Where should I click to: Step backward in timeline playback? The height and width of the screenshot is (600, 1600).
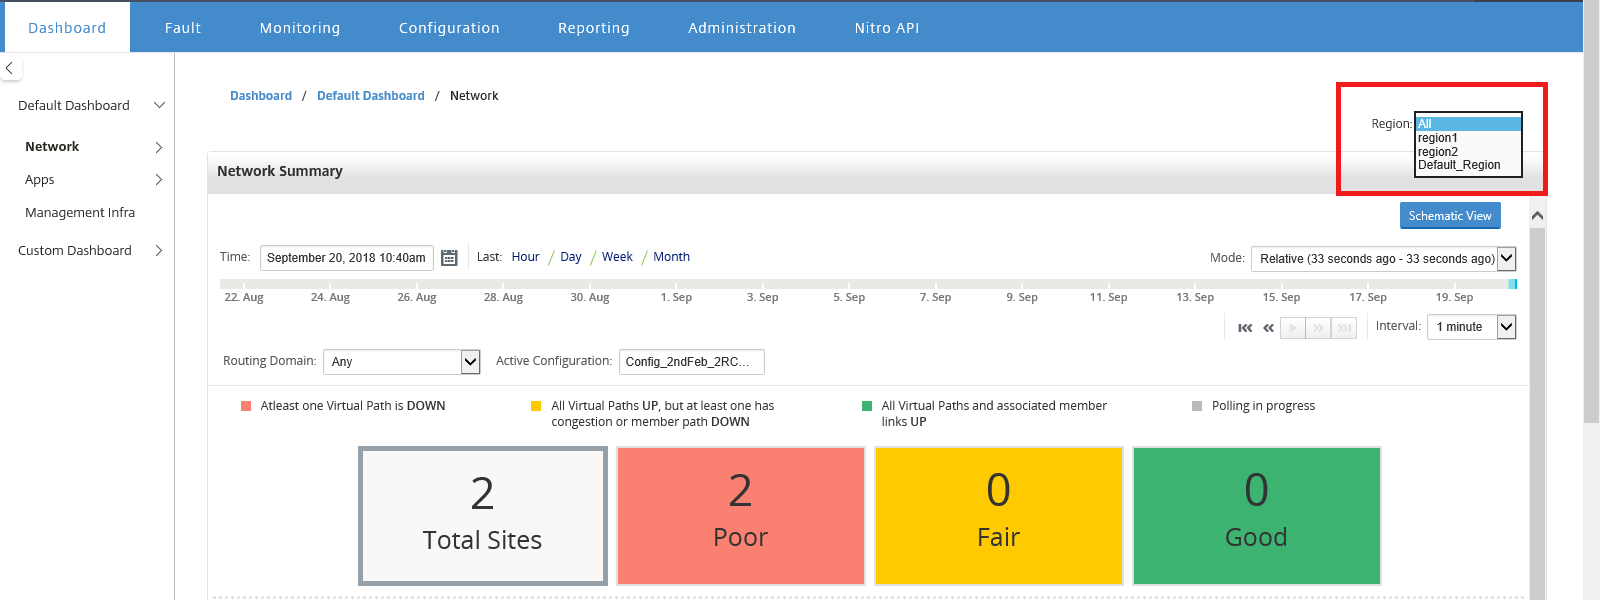click(x=1268, y=328)
